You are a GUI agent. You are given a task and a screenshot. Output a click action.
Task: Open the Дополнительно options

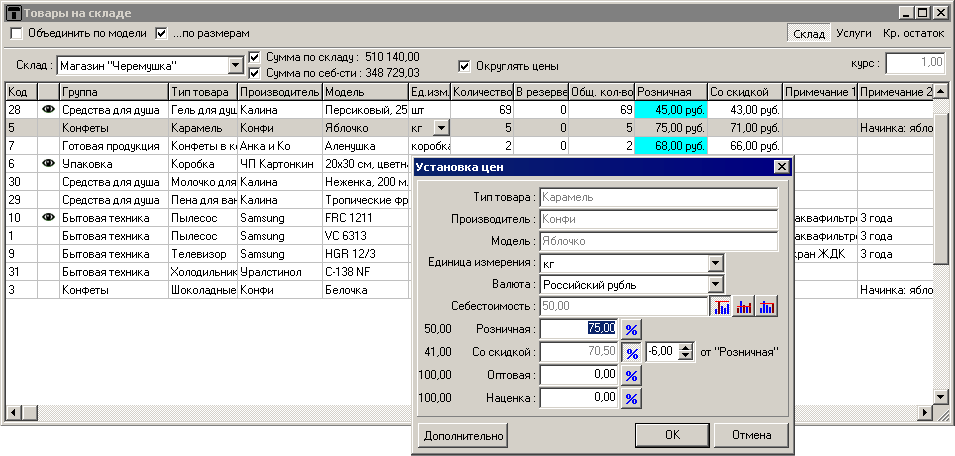[x=463, y=435]
